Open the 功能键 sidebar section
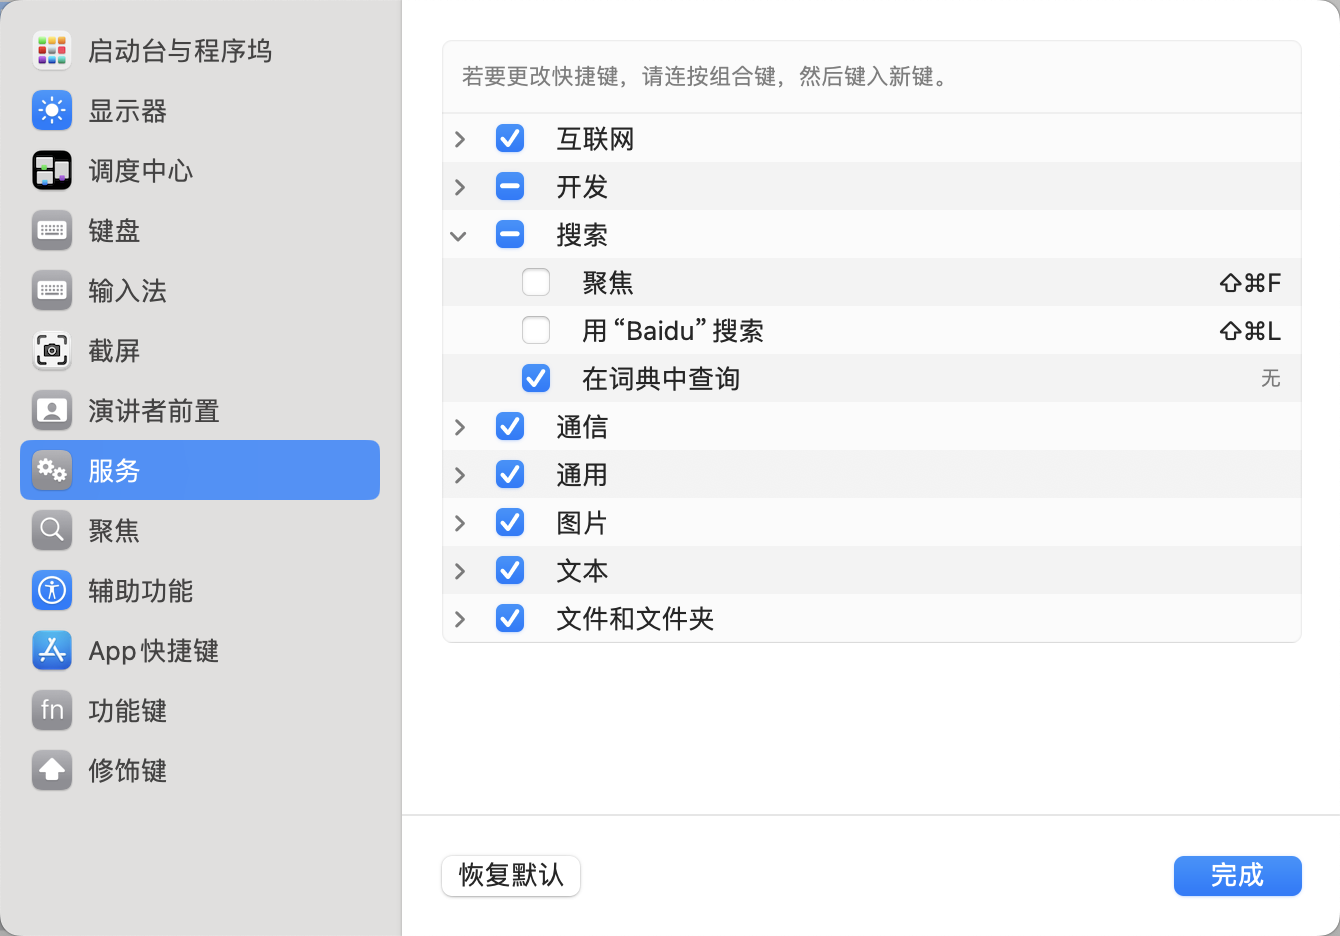The height and width of the screenshot is (936, 1340). [x=127, y=711]
